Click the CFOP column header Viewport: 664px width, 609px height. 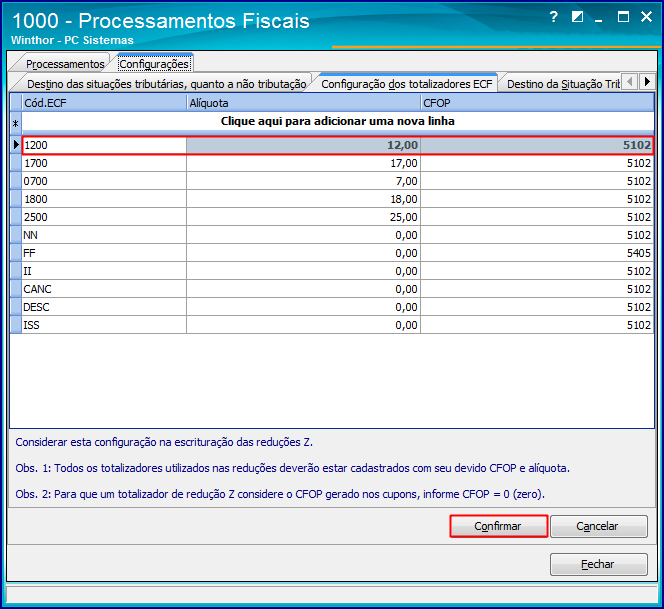pyautogui.click(x=537, y=103)
